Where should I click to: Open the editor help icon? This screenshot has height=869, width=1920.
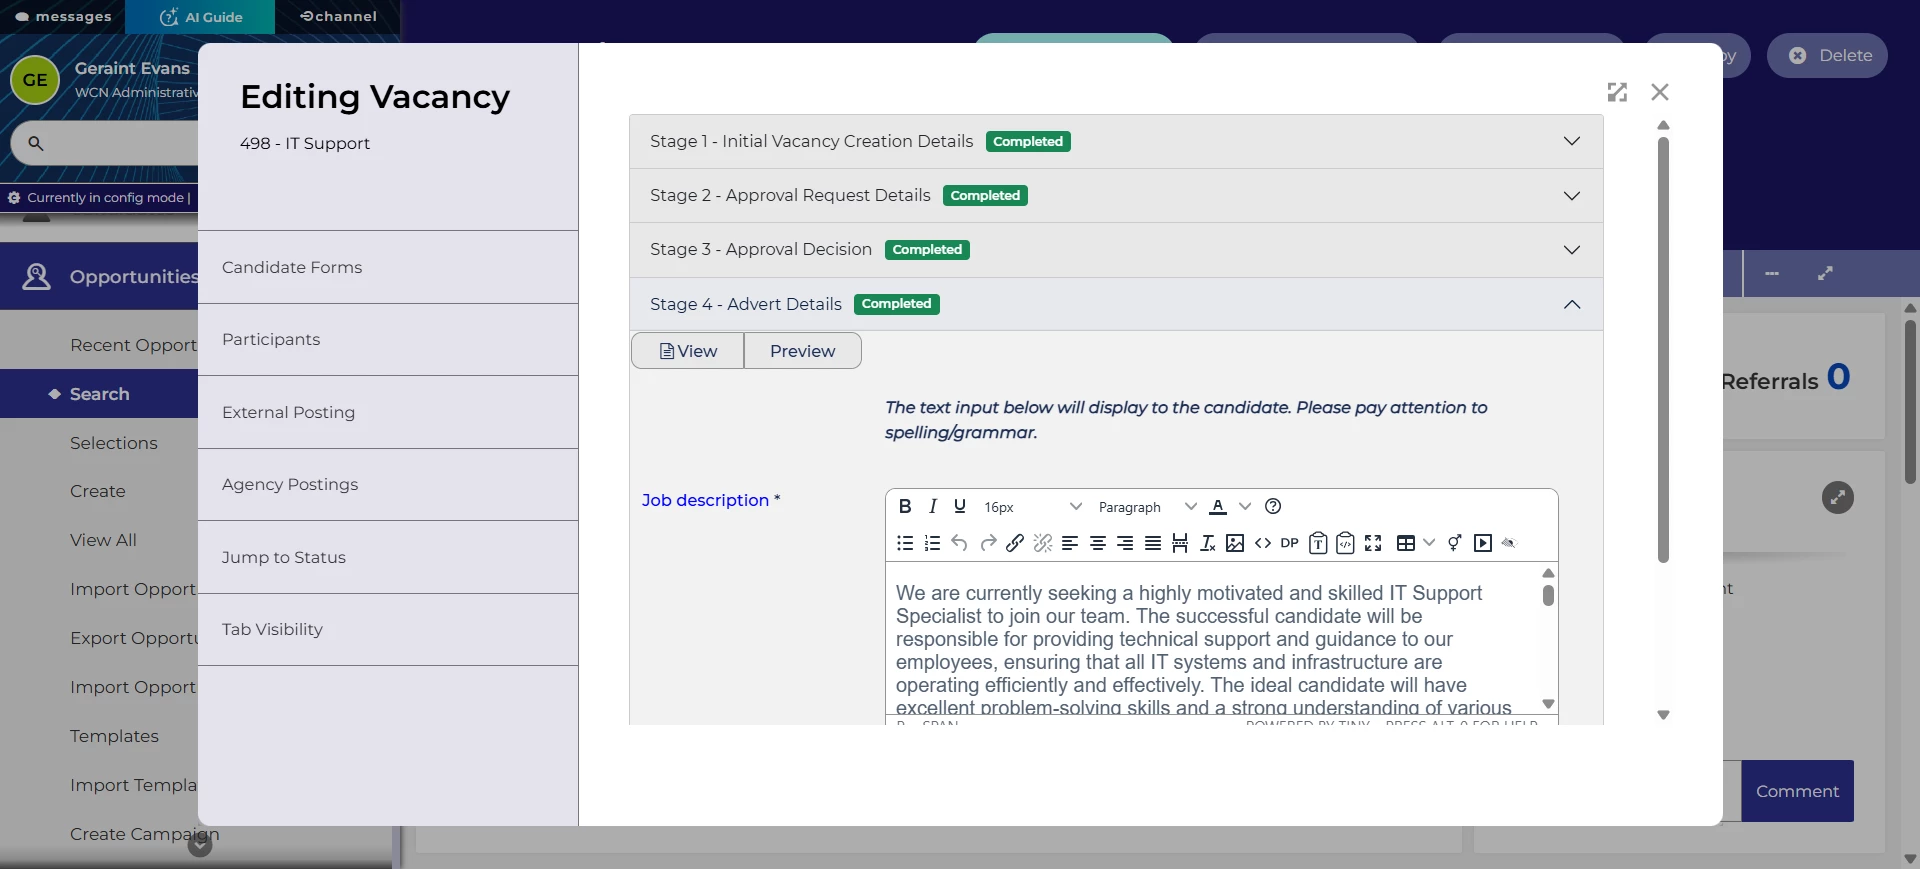(x=1273, y=506)
